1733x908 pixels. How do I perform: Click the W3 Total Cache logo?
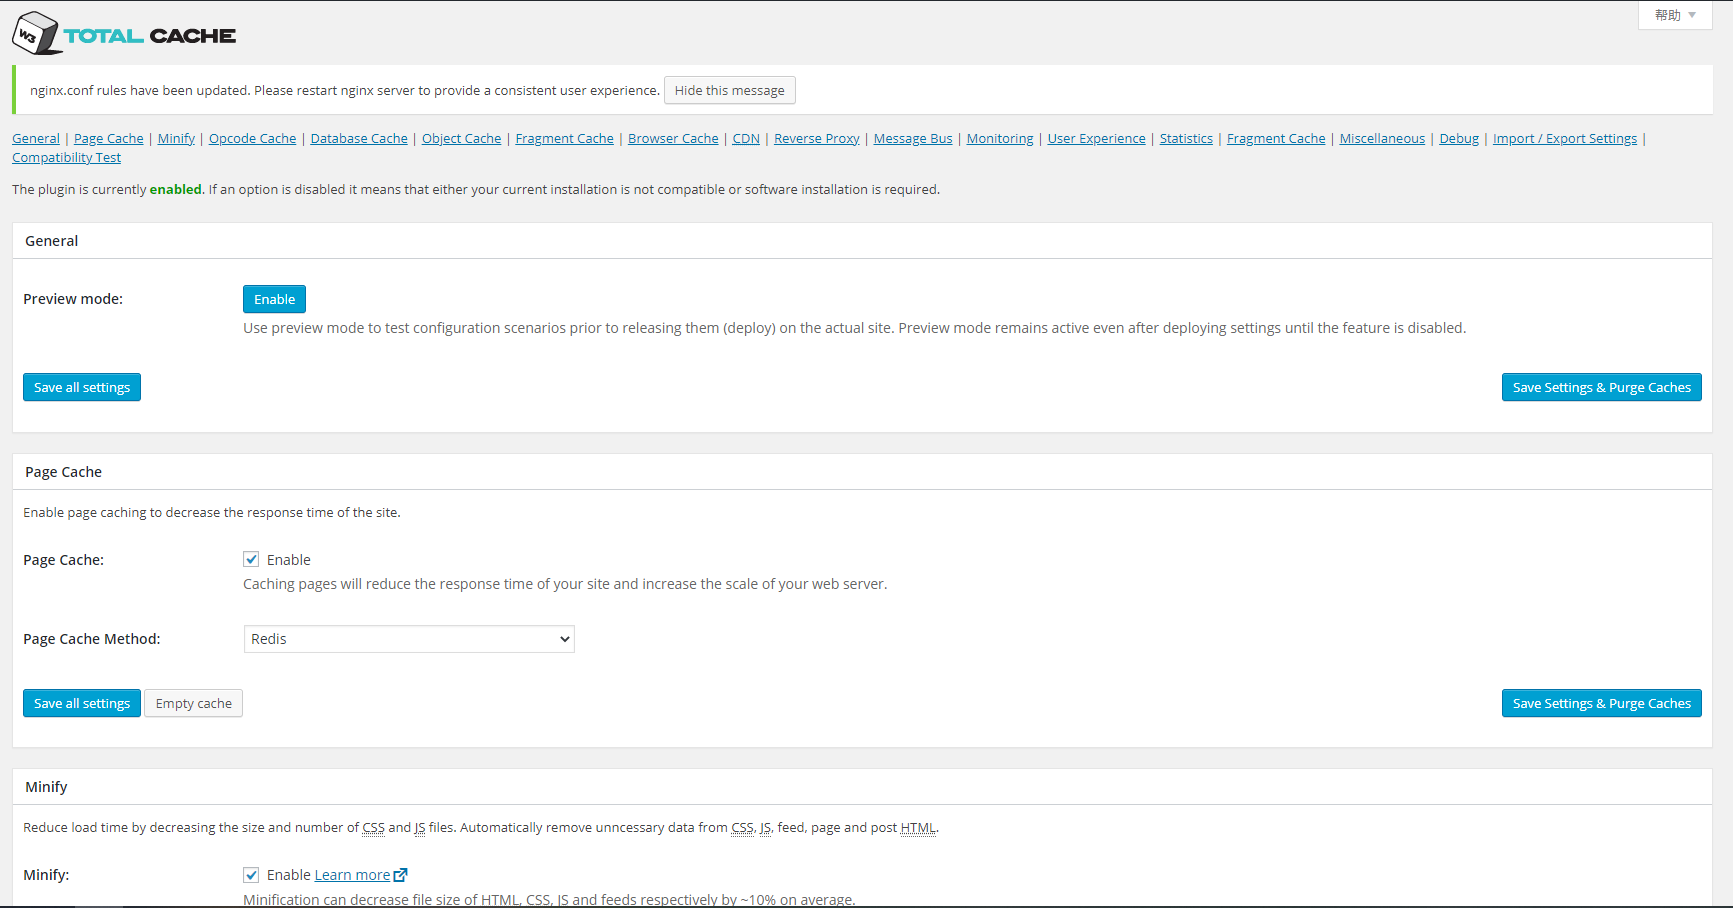(124, 34)
